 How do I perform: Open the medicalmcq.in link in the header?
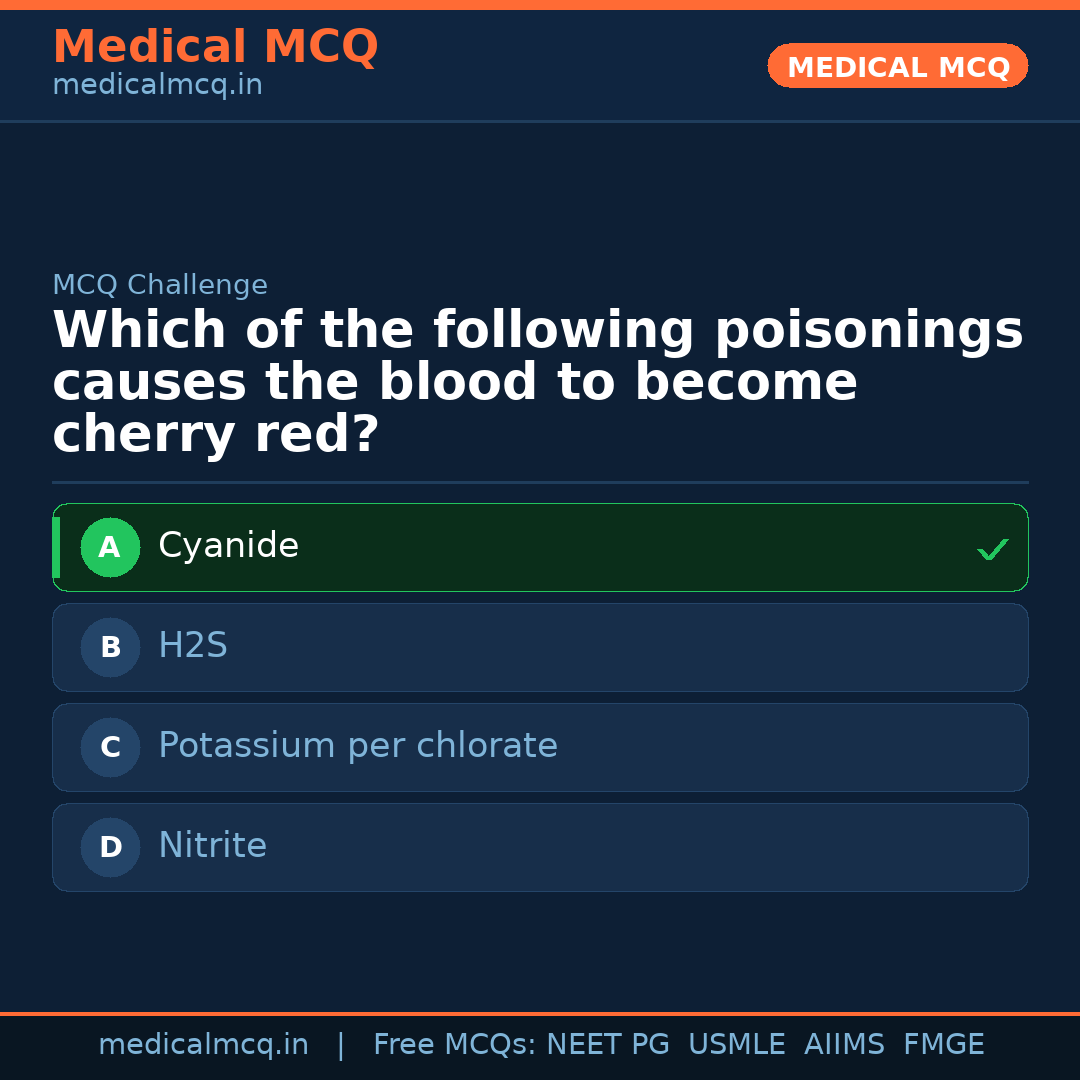pyautogui.click(x=156, y=84)
